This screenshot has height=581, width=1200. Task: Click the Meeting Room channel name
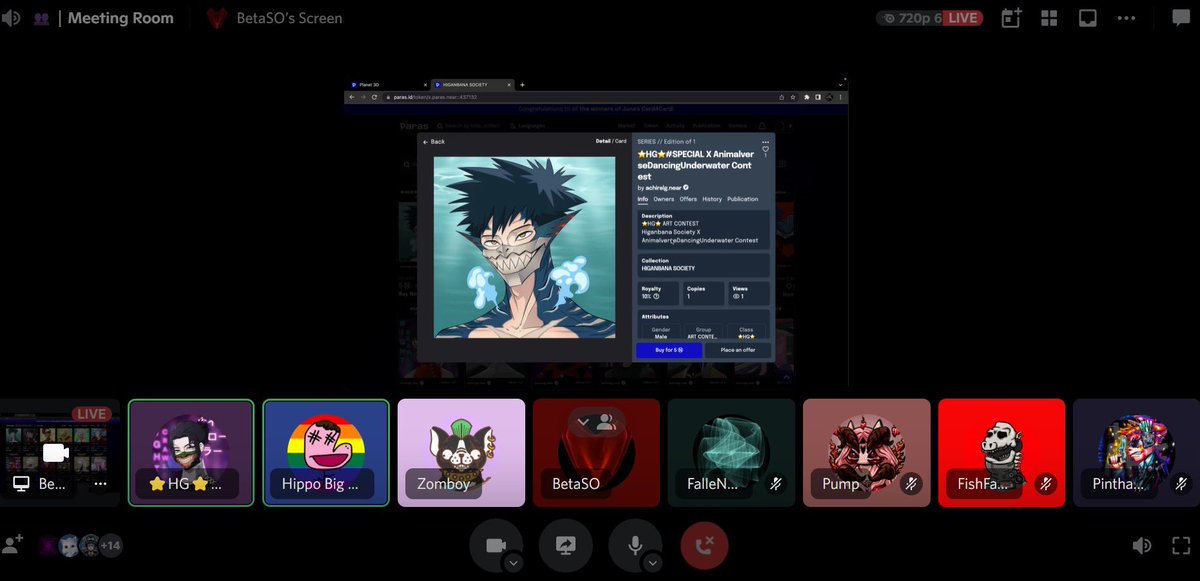[x=120, y=18]
